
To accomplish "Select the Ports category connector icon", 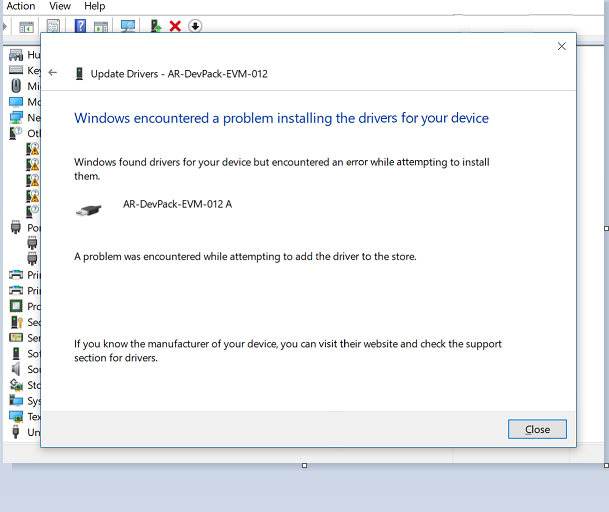I will (x=16, y=227).
